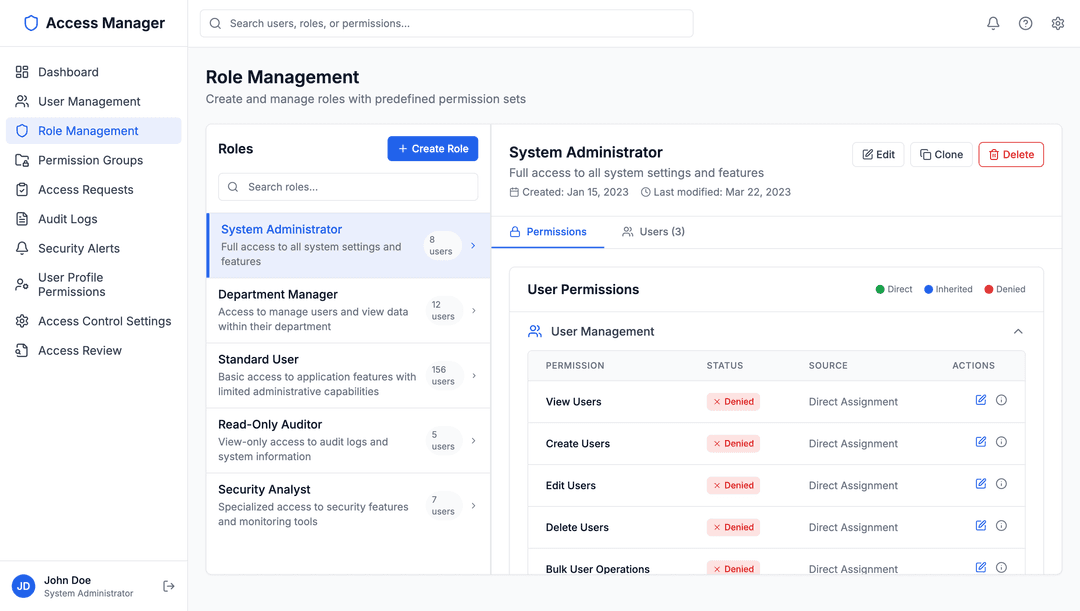The width and height of the screenshot is (1080, 611).
Task: Clone the System Administrator role
Action: (940, 154)
